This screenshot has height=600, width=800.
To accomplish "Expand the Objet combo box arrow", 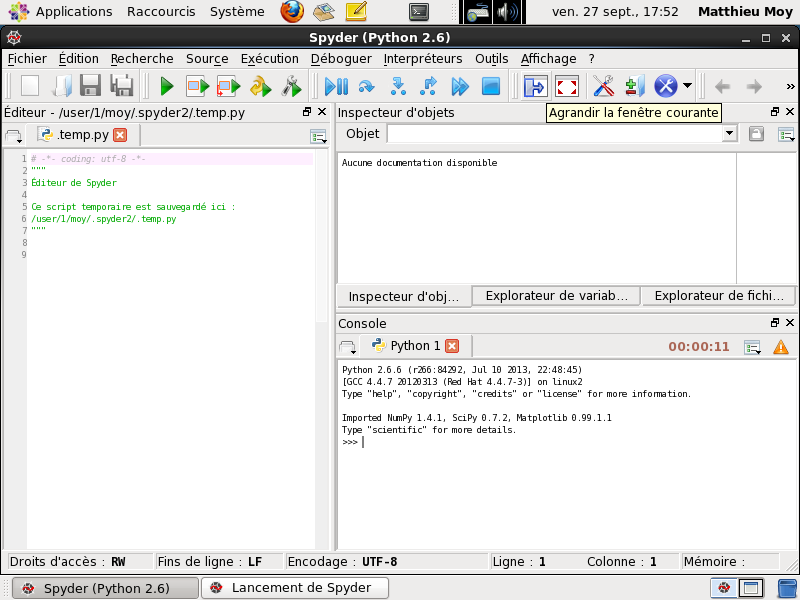I will pos(730,134).
